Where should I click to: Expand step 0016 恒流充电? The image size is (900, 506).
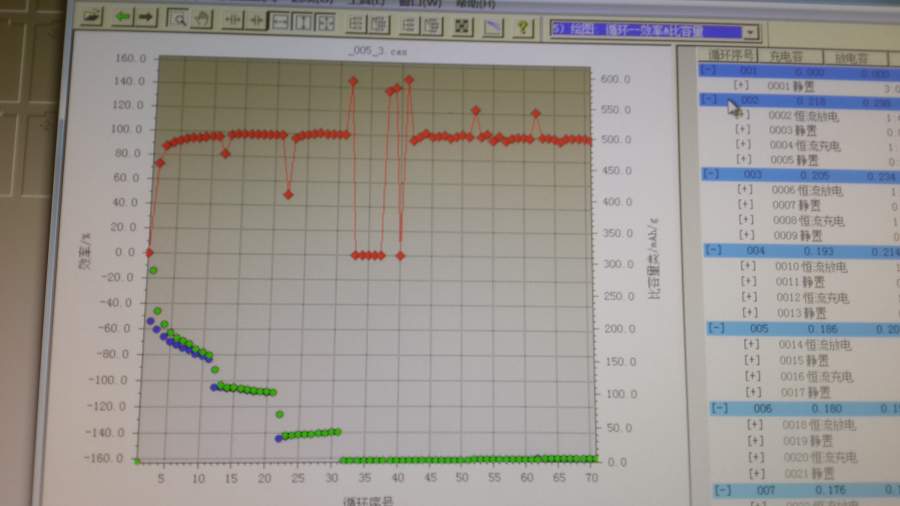(x=752, y=376)
